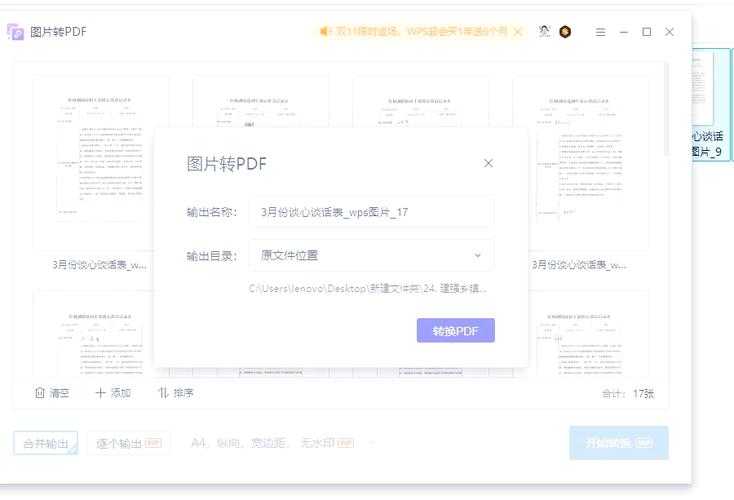
Task: Open the notification banner message
Action: pos(421,31)
